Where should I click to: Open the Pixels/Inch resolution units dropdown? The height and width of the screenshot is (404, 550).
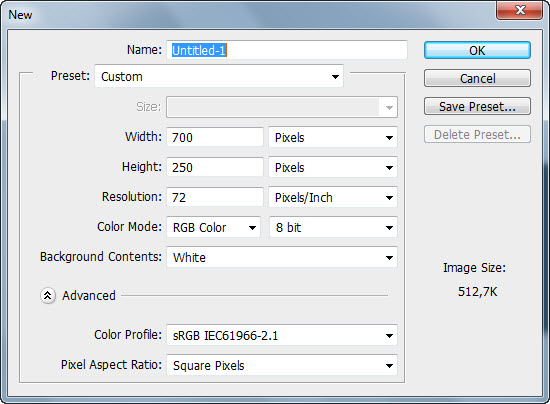point(333,197)
